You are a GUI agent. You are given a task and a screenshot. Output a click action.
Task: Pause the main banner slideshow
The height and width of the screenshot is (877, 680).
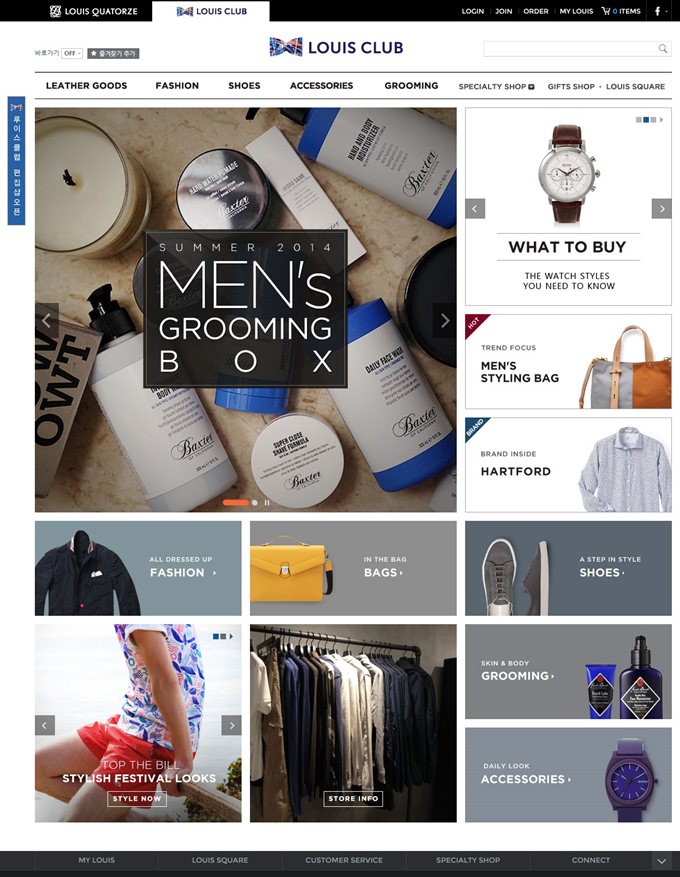267,502
